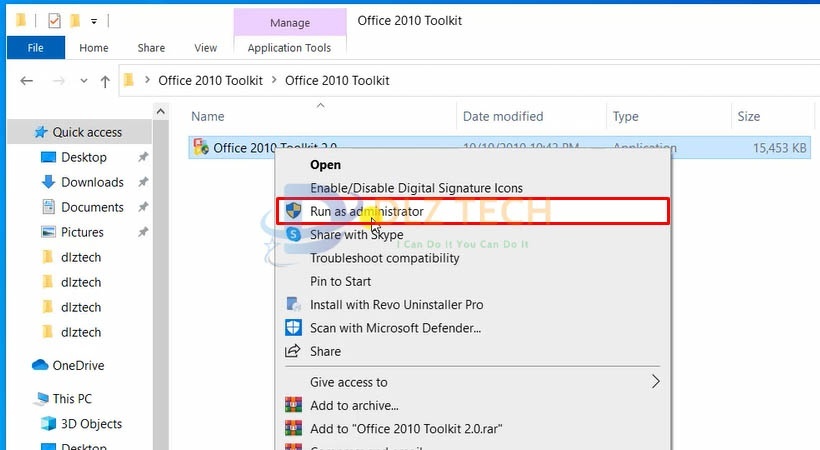
Task: Go back with the left arrow
Action: coord(27,81)
